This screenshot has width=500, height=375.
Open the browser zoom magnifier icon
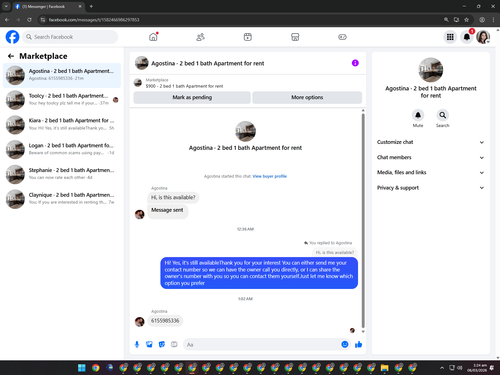pyautogui.click(x=446, y=20)
